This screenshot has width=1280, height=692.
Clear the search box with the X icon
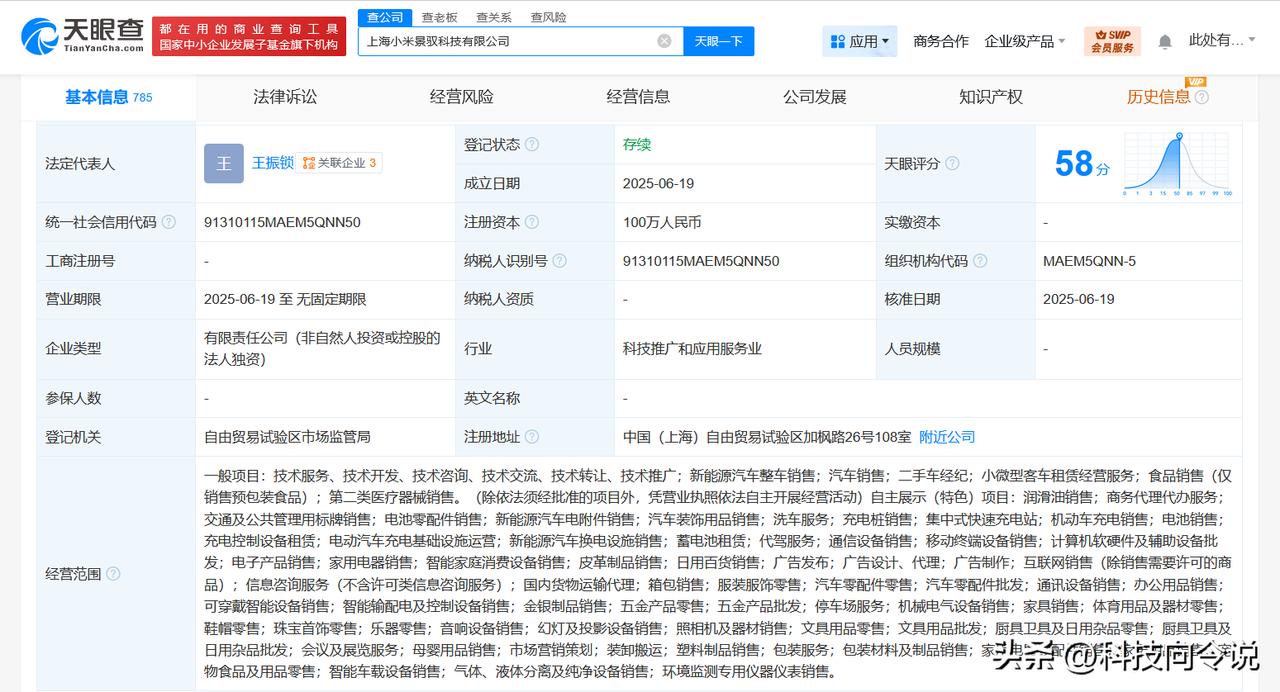[664, 41]
